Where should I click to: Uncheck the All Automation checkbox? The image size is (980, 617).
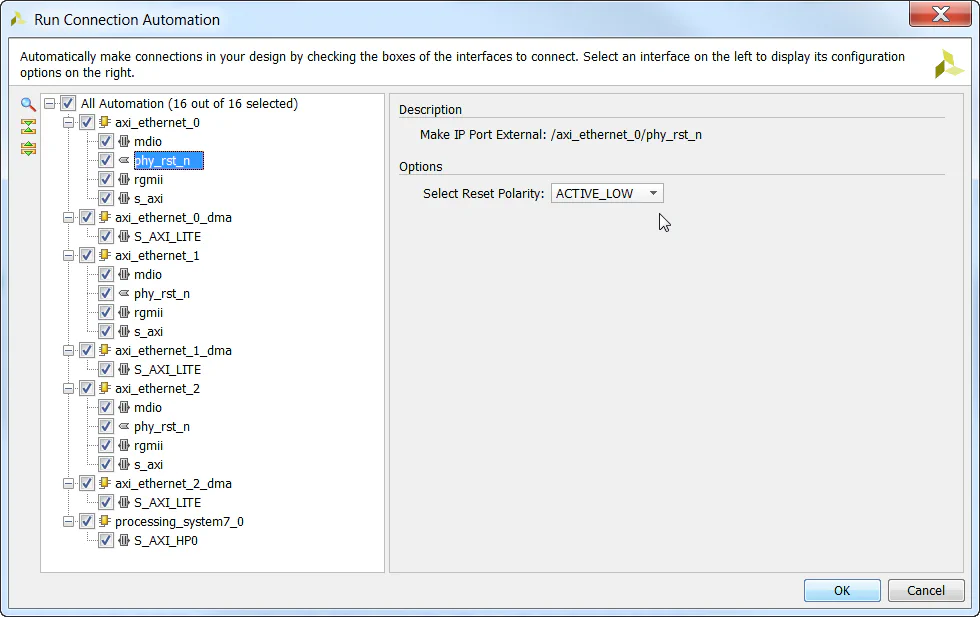tap(68, 104)
